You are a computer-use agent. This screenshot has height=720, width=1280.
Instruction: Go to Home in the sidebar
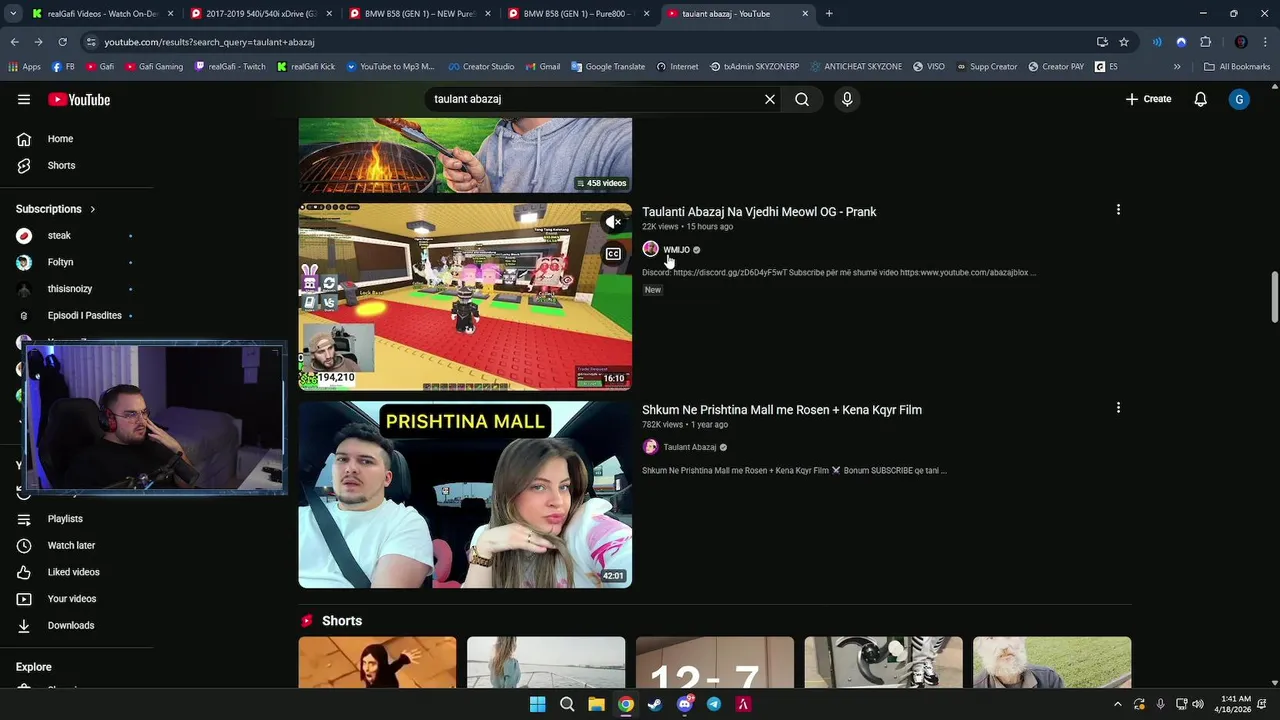pyautogui.click(x=60, y=139)
